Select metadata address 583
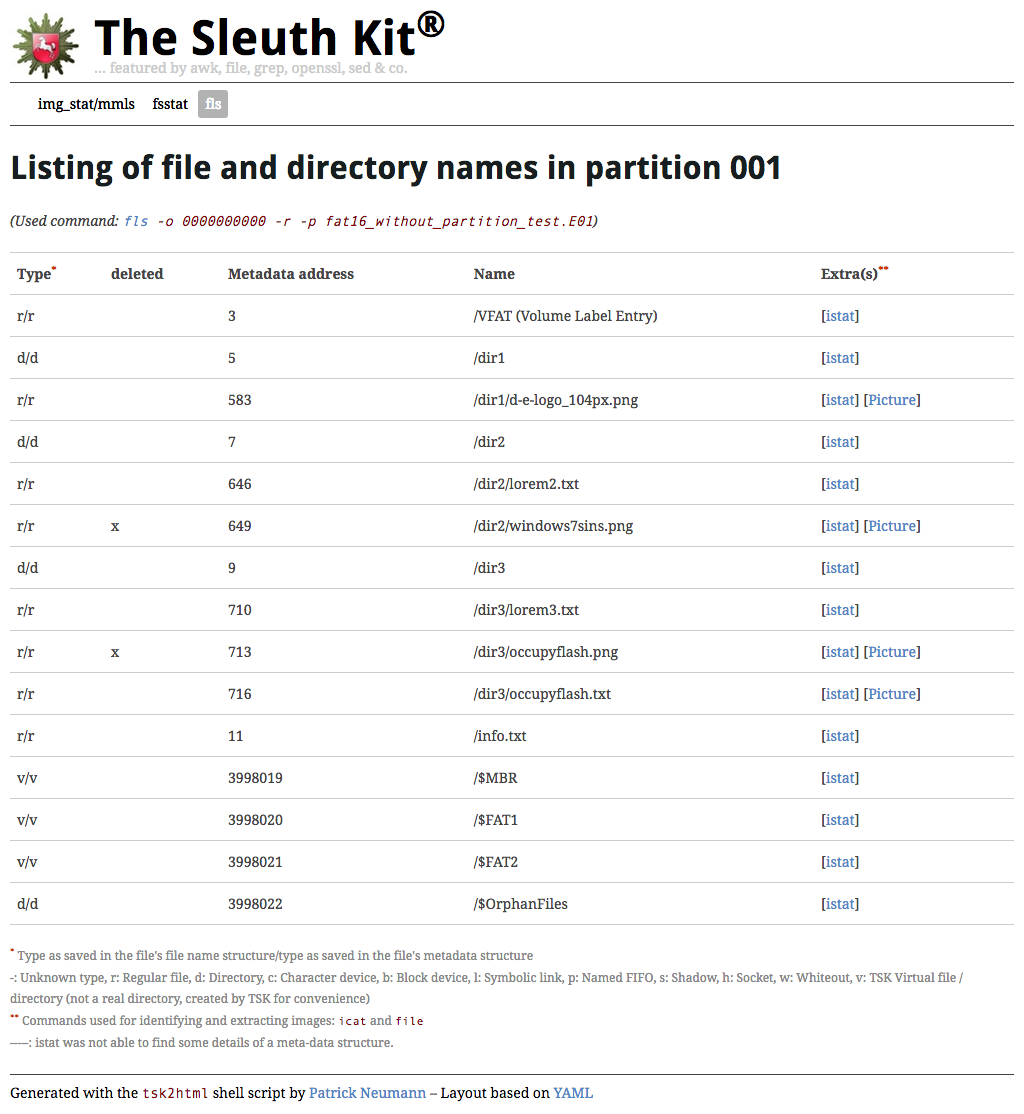 coord(239,400)
